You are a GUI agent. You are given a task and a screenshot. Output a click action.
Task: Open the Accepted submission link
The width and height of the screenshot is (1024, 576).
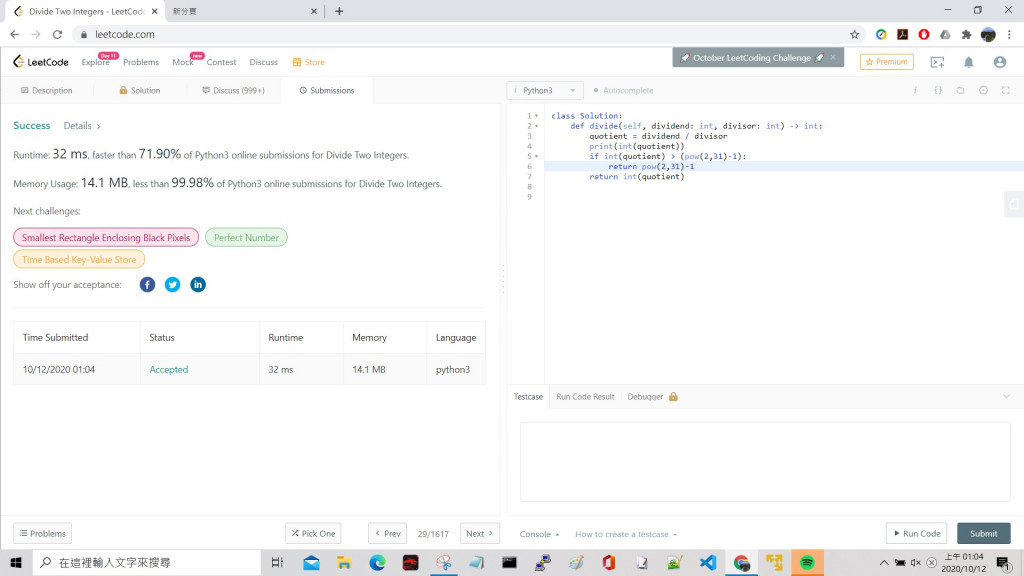(x=168, y=370)
